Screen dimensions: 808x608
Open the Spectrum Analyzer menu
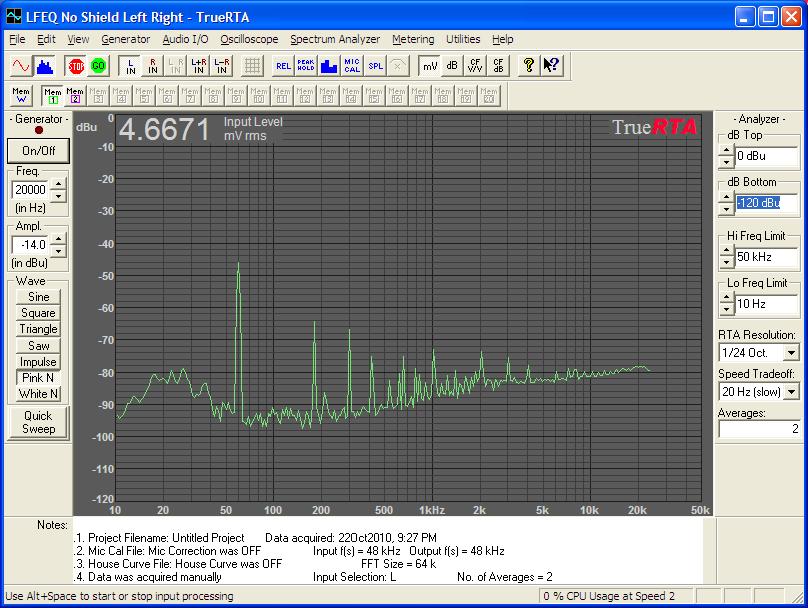334,39
